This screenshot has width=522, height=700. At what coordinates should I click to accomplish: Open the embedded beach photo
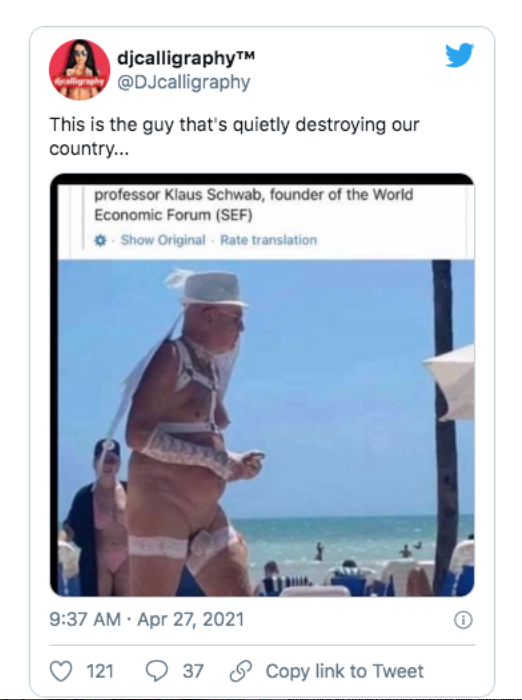[x=266, y=428]
